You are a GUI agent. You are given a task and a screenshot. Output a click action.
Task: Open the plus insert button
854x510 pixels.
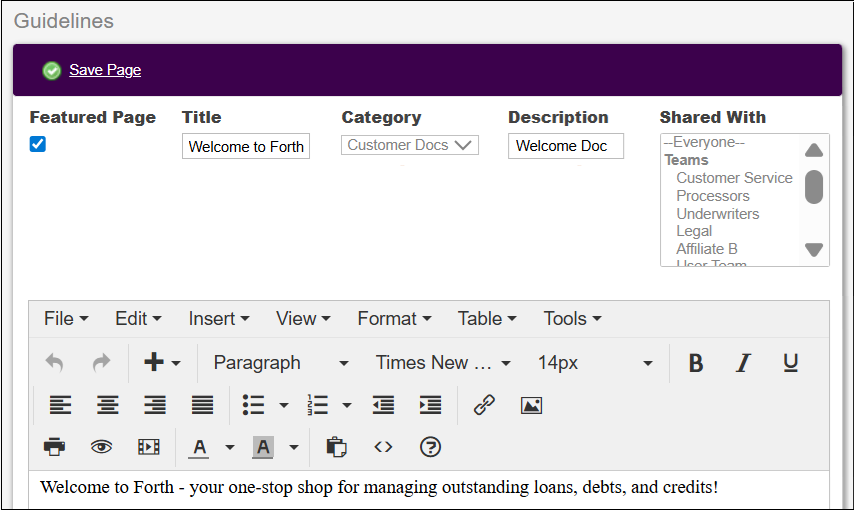(x=154, y=362)
